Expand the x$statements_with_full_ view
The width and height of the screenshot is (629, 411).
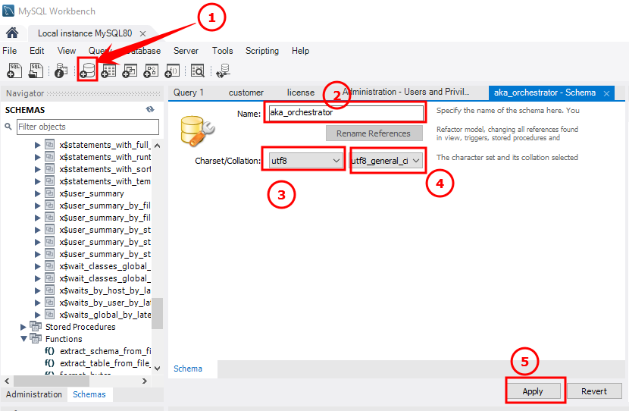(37, 145)
